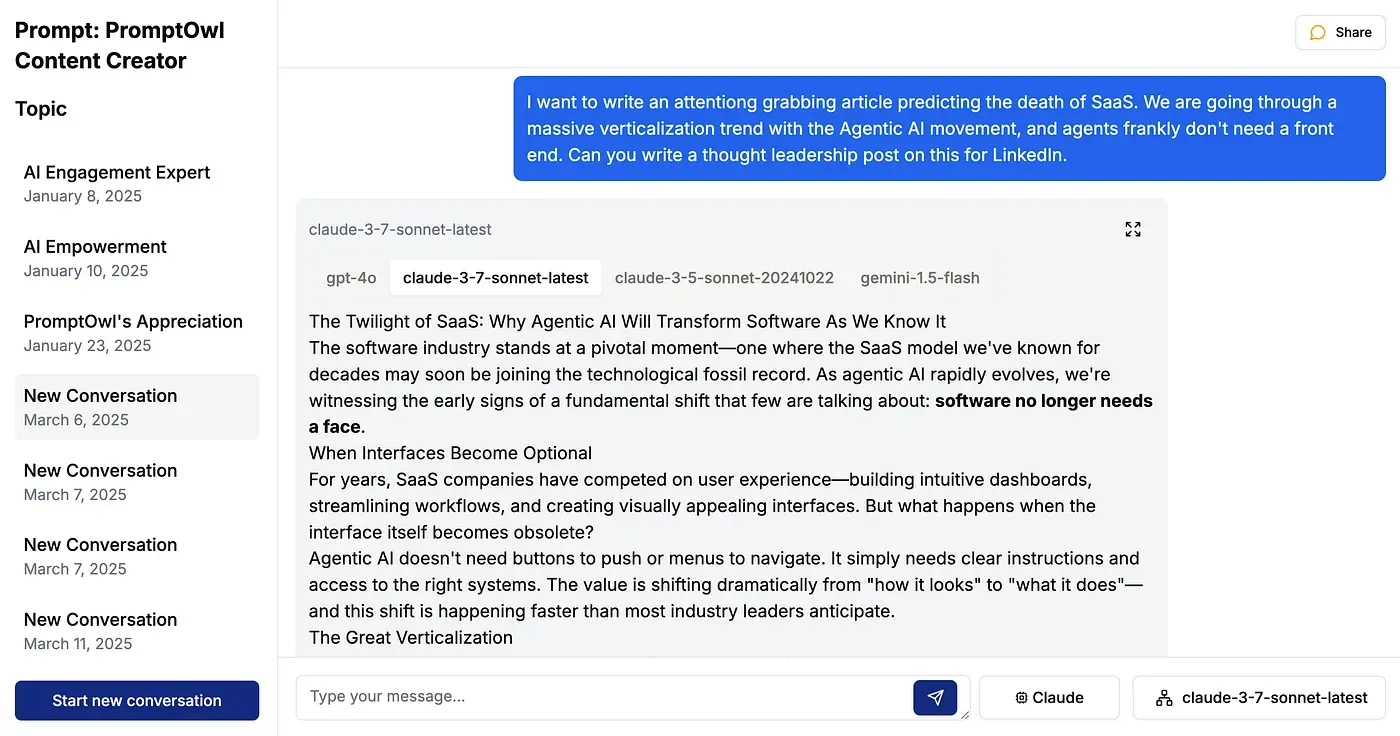Open the Claude provider selector
Viewport: 1400px width, 736px height.
pos(1049,698)
